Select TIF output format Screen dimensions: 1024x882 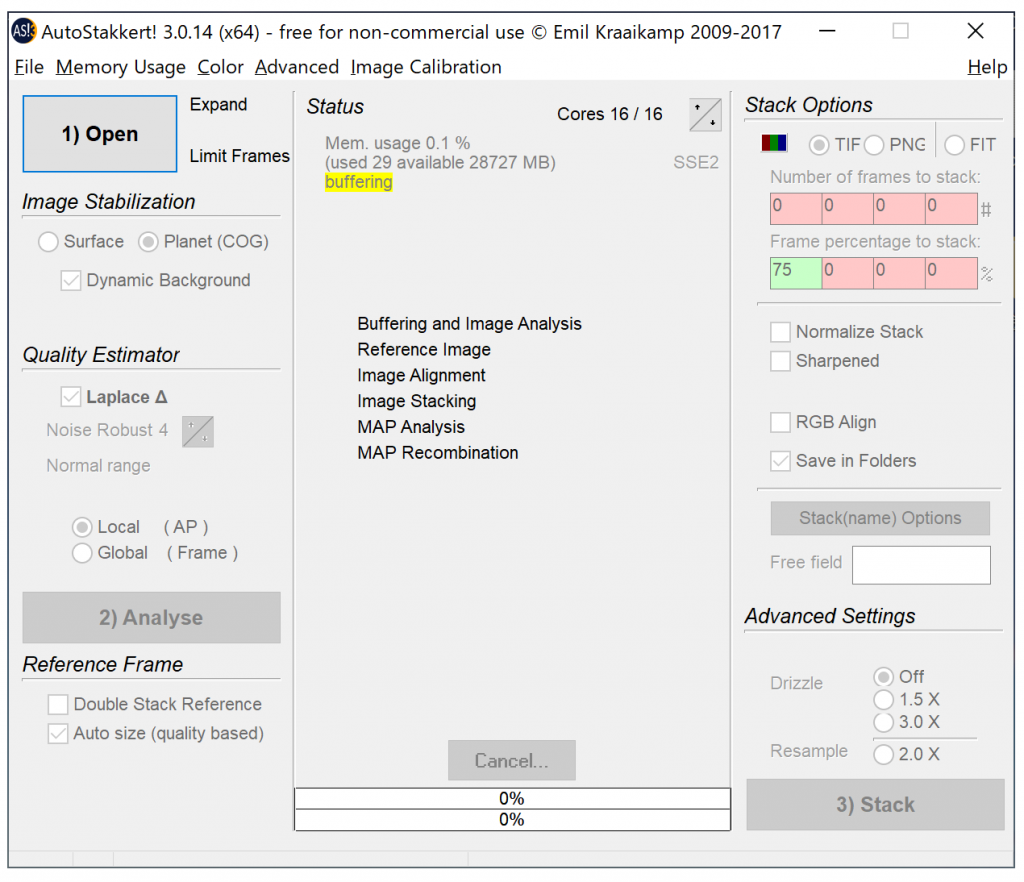[x=835, y=145]
